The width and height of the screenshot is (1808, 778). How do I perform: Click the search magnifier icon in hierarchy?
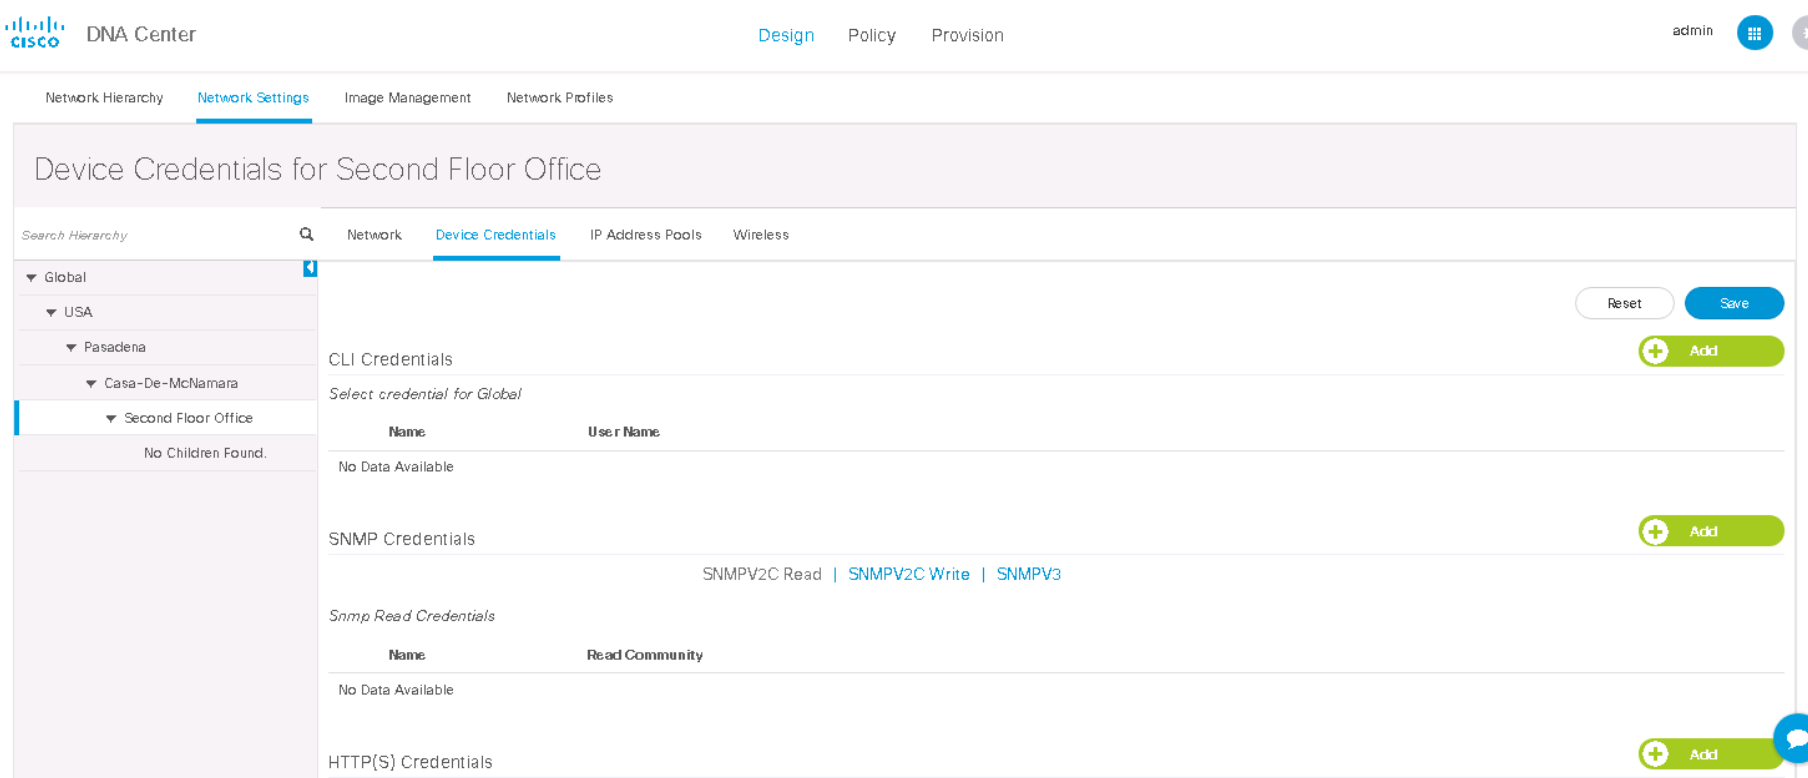click(306, 234)
